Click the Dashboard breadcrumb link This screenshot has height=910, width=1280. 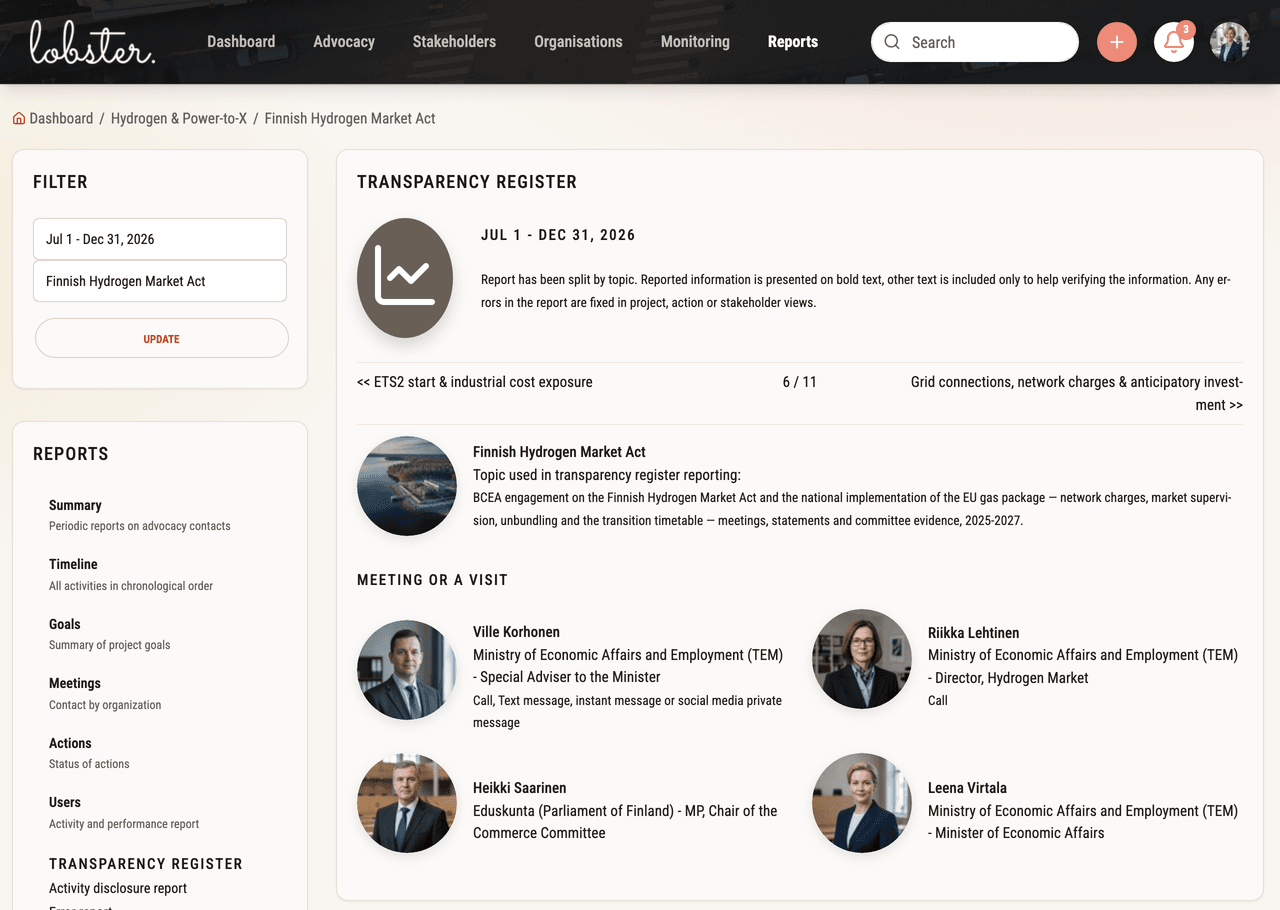click(x=61, y=118)
